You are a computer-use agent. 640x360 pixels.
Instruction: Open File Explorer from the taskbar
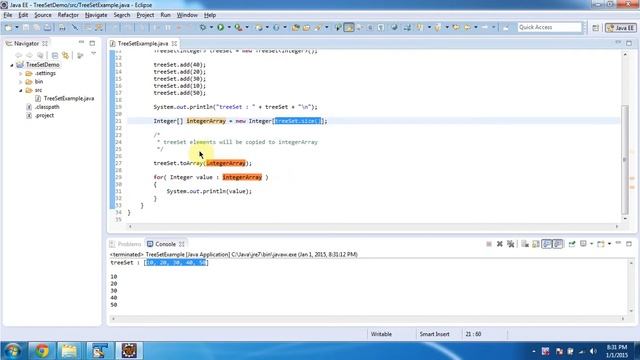point(69,351)
